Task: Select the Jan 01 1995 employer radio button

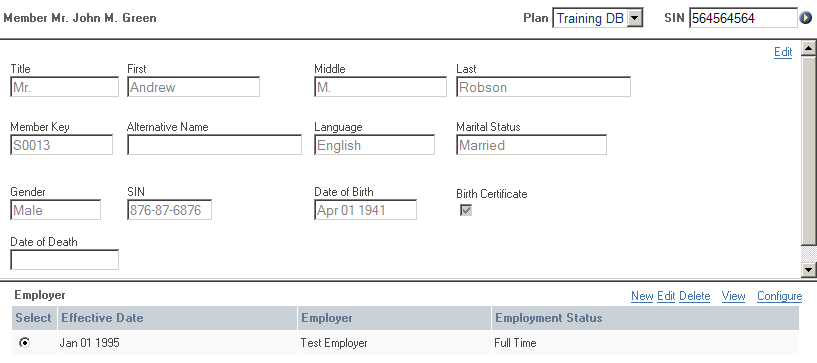Action: coord(24,343)
